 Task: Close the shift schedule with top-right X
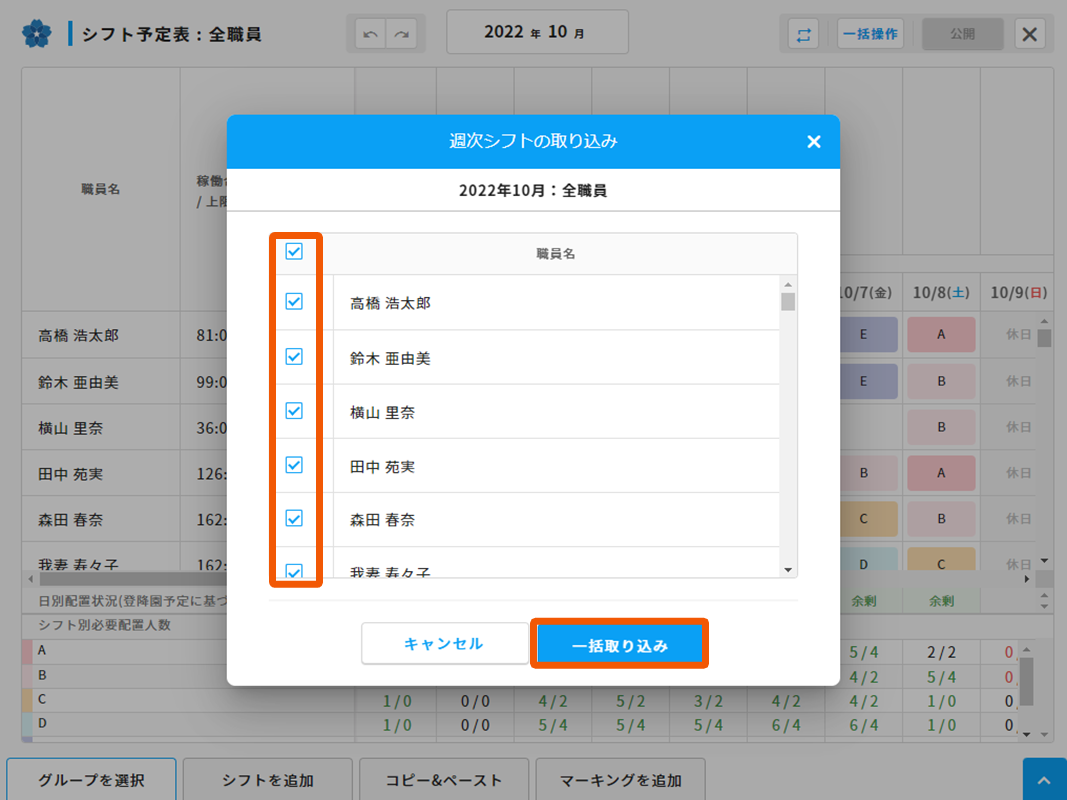[x=1030, y=34]
